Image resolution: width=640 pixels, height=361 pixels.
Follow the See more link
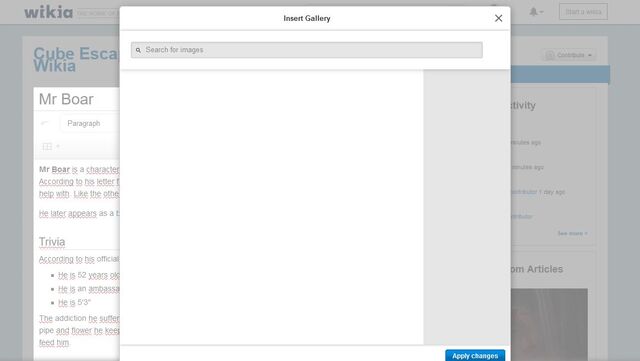click(572, 233)
